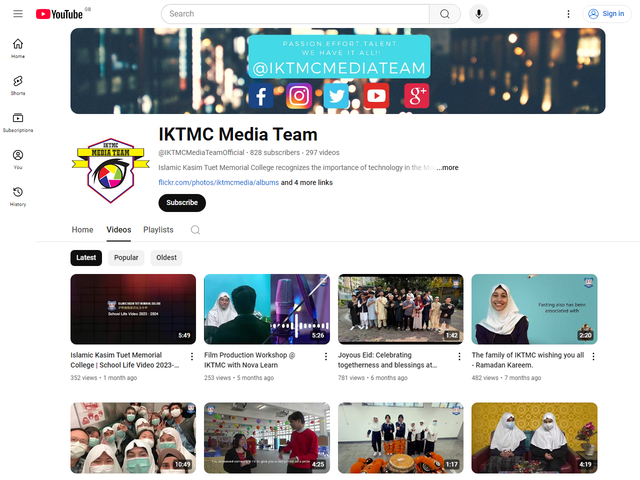Open History in sidebar

(18, 195)
